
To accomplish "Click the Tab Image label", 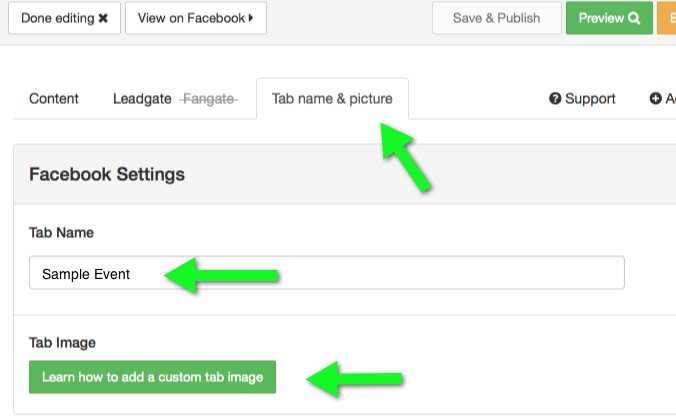I will tap(63, 343).
